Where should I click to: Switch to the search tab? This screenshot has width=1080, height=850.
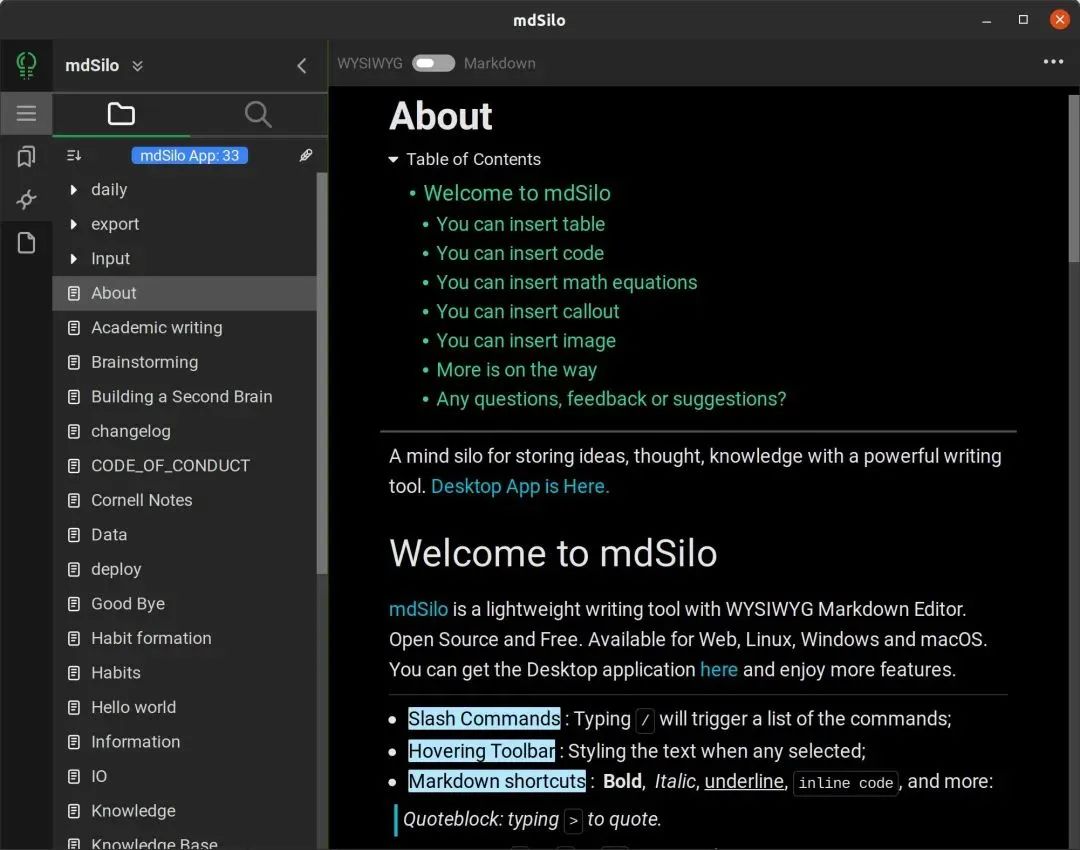[x=258, y=114]
